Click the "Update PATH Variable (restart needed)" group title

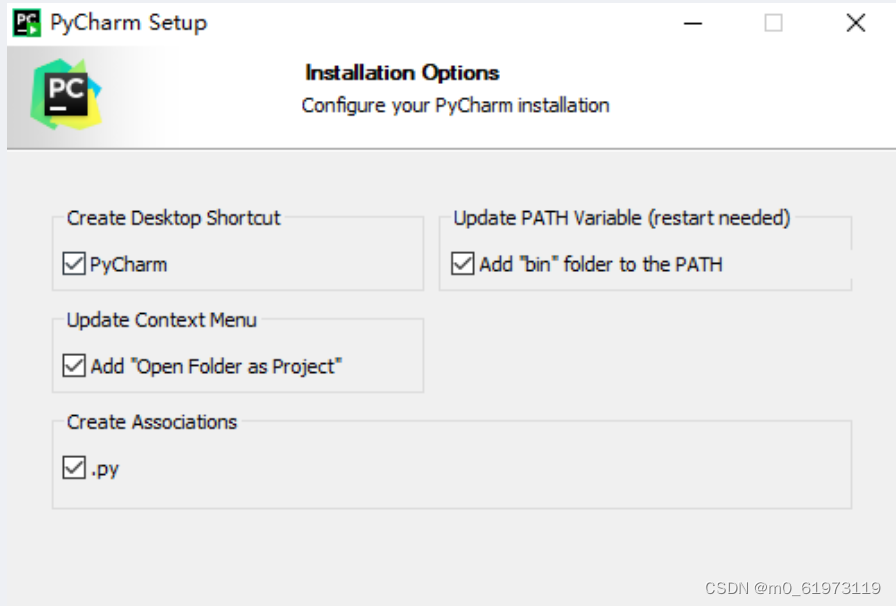point(621,218)
